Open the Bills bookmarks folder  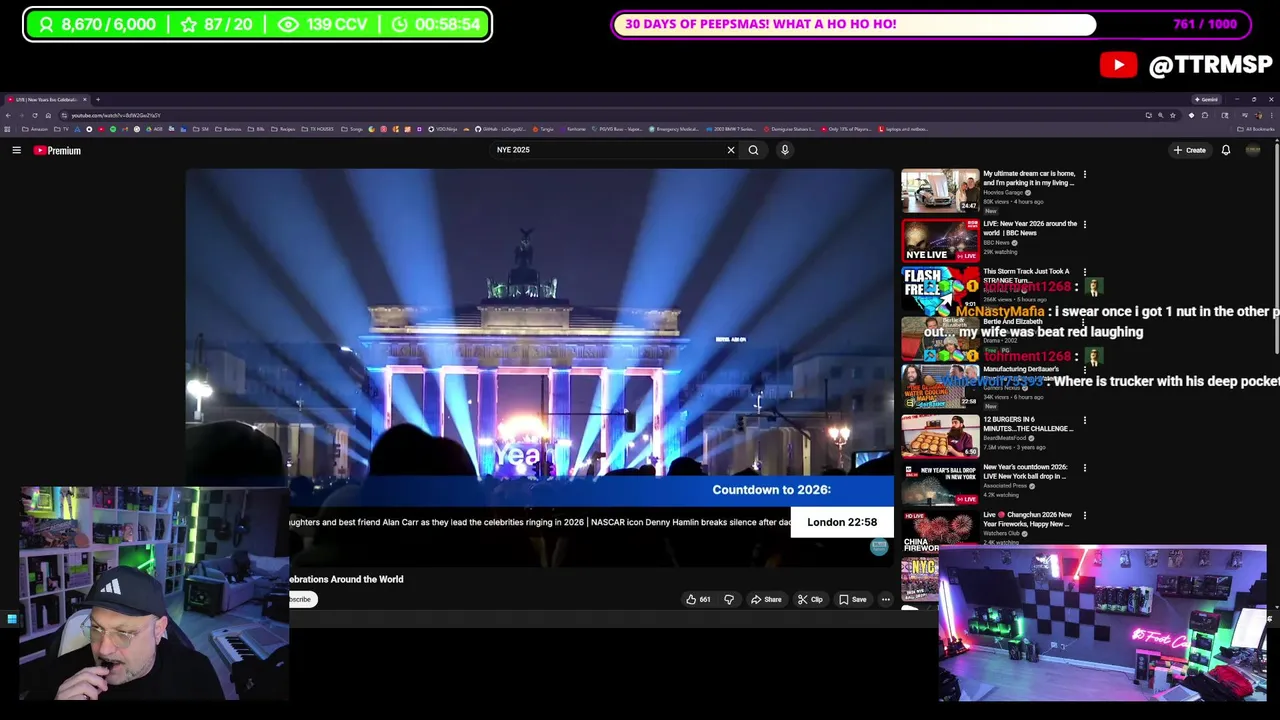point(256,129)
